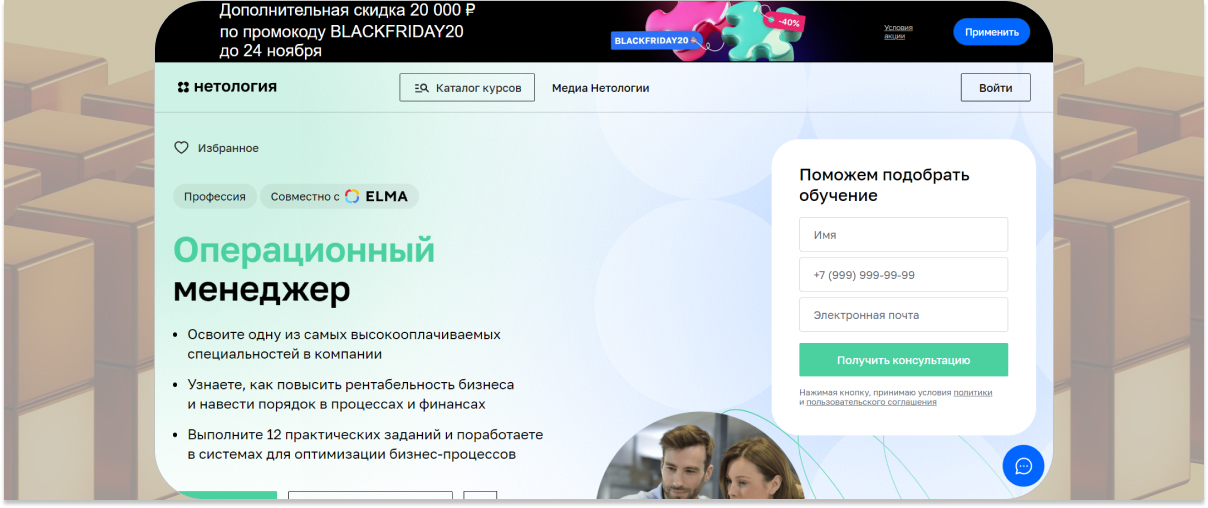
Task: Click the ELMA logo badge
Action: [x=377, y=196]
